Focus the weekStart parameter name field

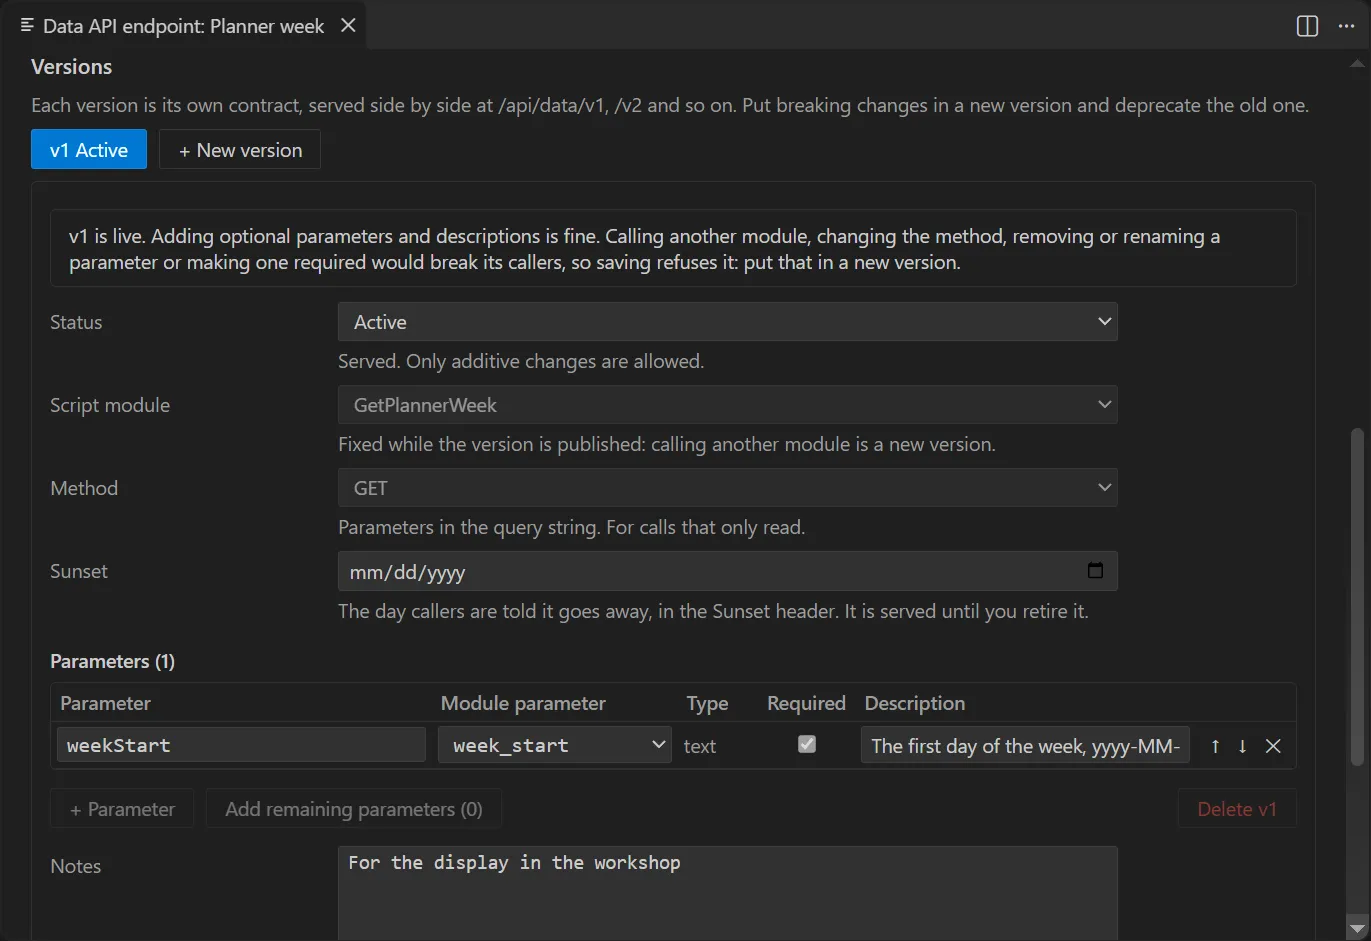pos(241,745)
